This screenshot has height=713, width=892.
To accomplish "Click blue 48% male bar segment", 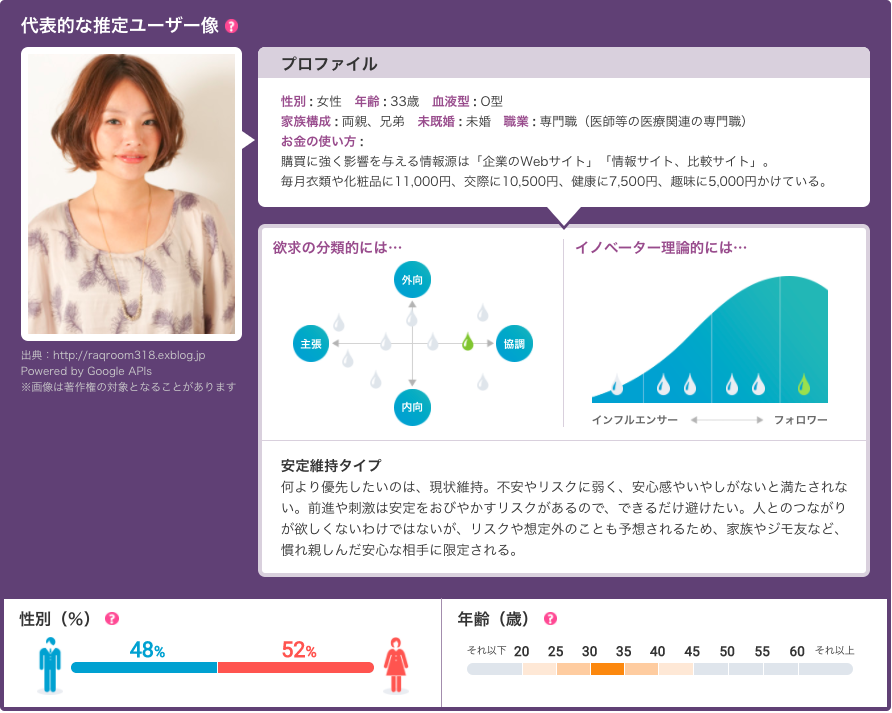I will click(x=144, y=667).
